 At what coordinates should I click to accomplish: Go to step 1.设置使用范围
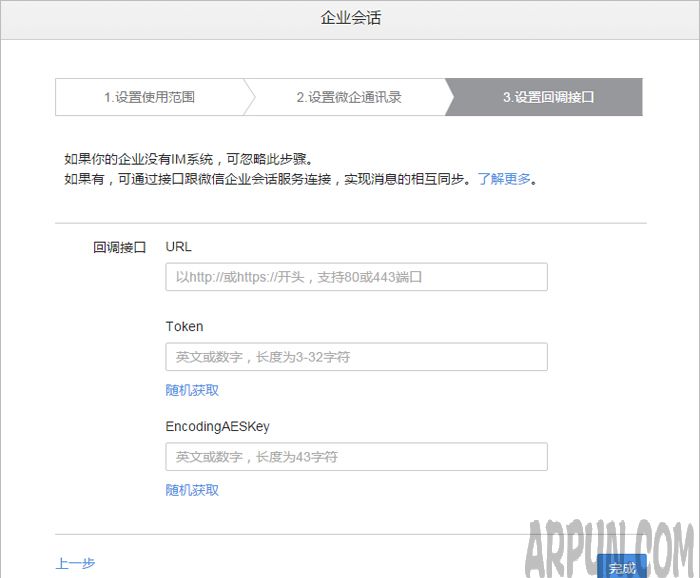149,98
